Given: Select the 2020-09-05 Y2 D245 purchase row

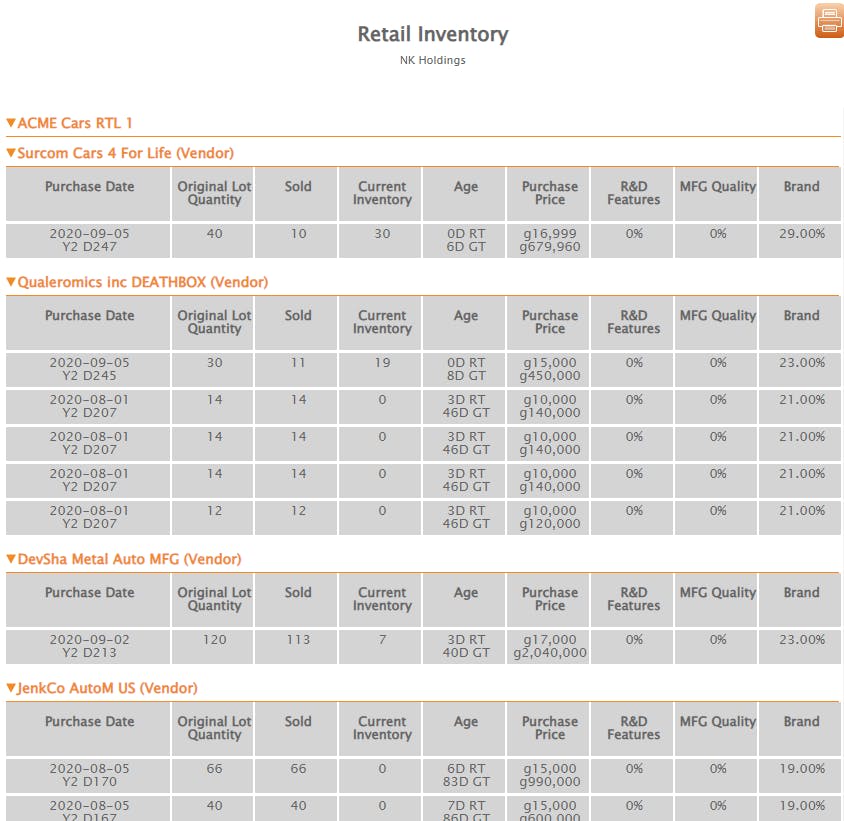Looking at the screenshot, I should 423,369.
